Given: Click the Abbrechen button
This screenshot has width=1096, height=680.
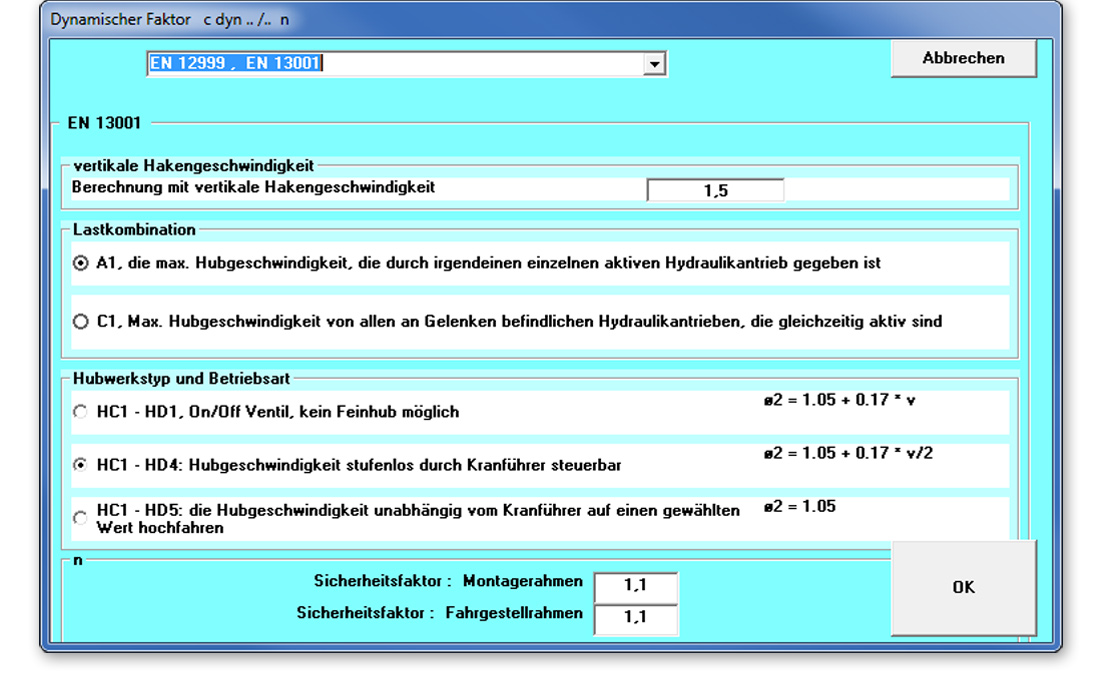Looking at the screenshot, I should tap(963, 58).
